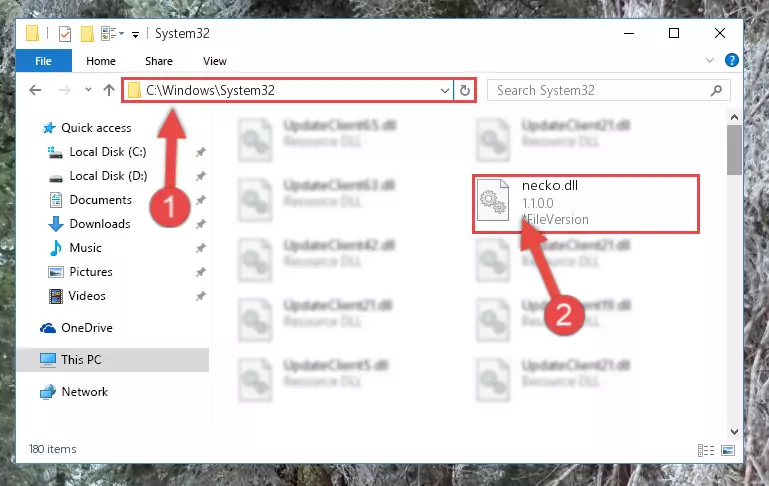Click the New folder icon in title bar
Image resolution: width=769 pixels, height=486 pixels.
pyautogui.click(x=87, y=34)
